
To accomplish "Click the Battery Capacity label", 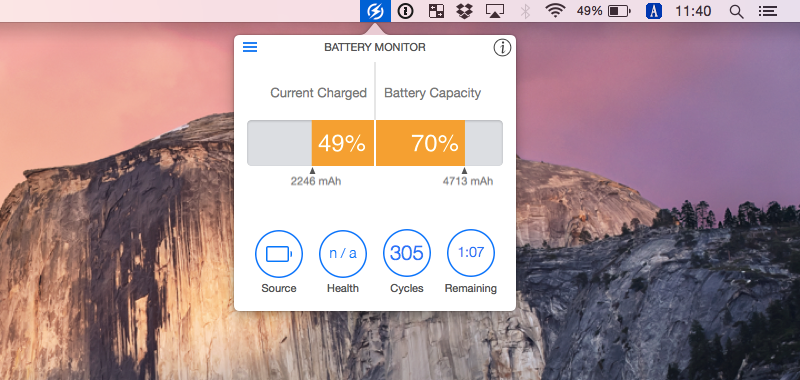I will [433, 93].
